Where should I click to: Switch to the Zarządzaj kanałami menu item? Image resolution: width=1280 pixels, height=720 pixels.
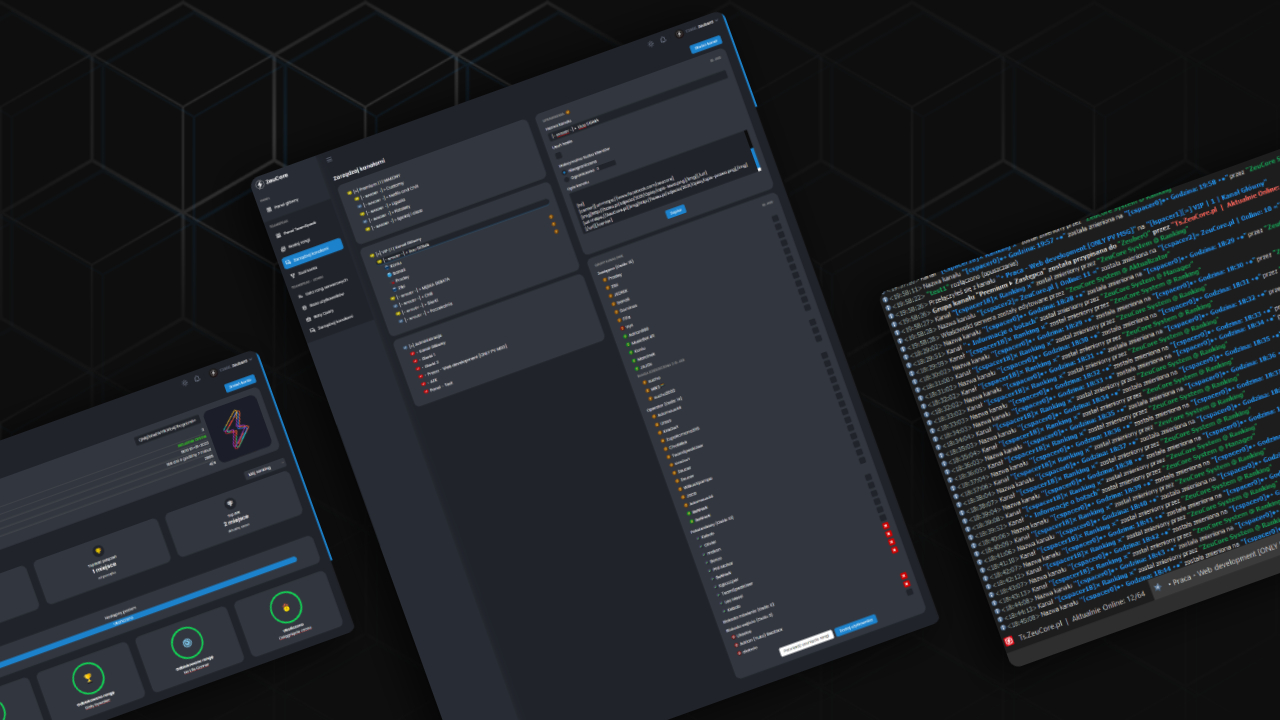coord(312,255)
